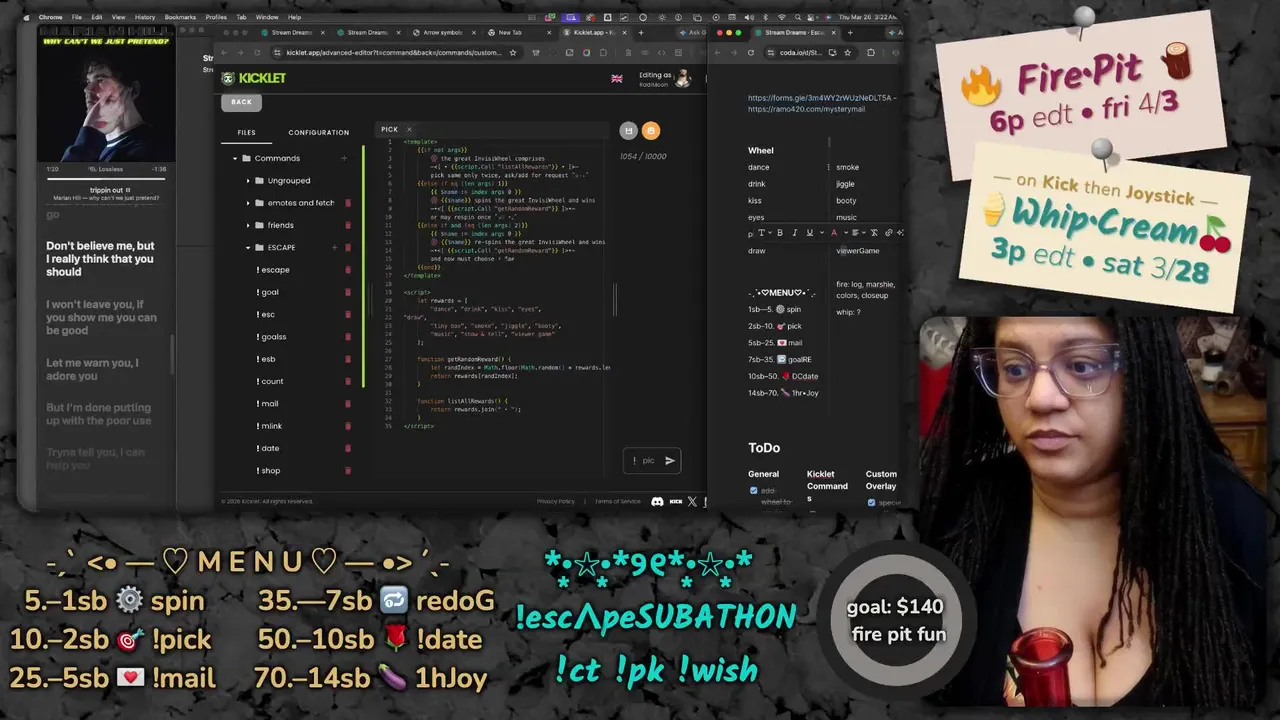The image size is (1280, 720).
Task: Send the test command with arrow icon
Action: (x=670, y=460)
